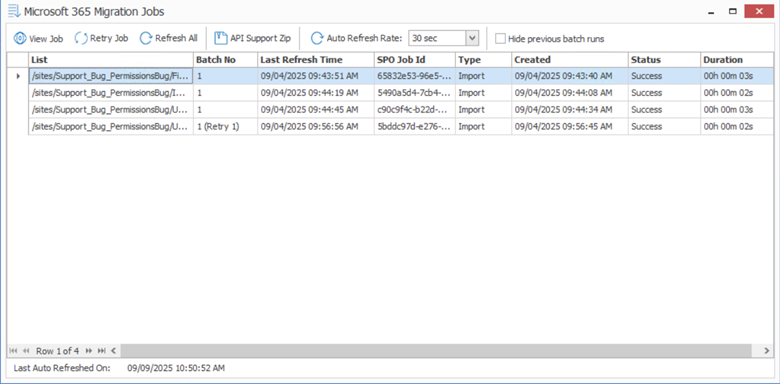The height and width of the screenshot is (384, 780).
Task: Click the 09/04/2025 09:44:19 AM cell
Action: pyautogui.click(x=316, y=93)
